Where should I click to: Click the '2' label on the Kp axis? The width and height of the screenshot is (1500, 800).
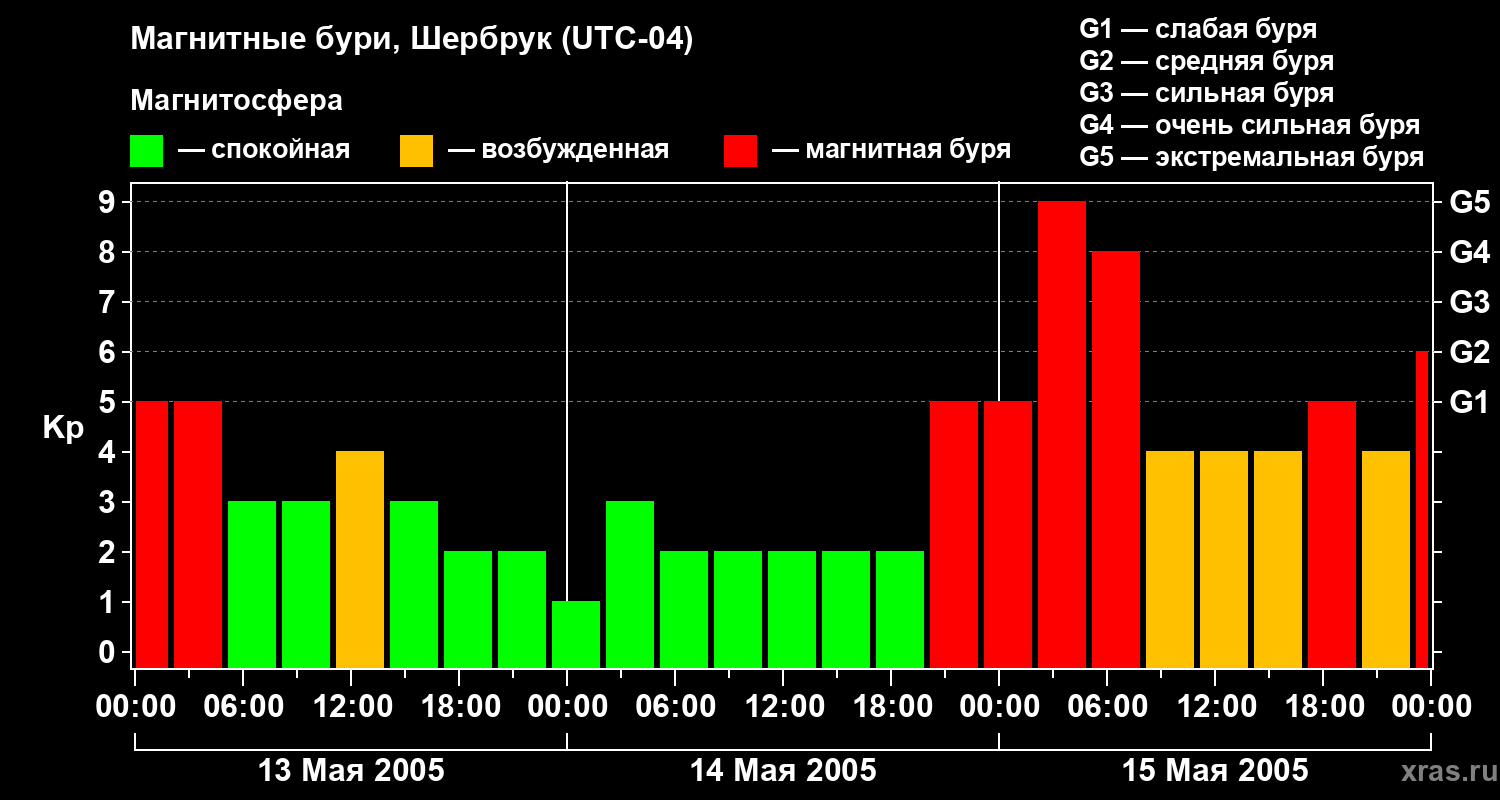[x=109, y=553]
